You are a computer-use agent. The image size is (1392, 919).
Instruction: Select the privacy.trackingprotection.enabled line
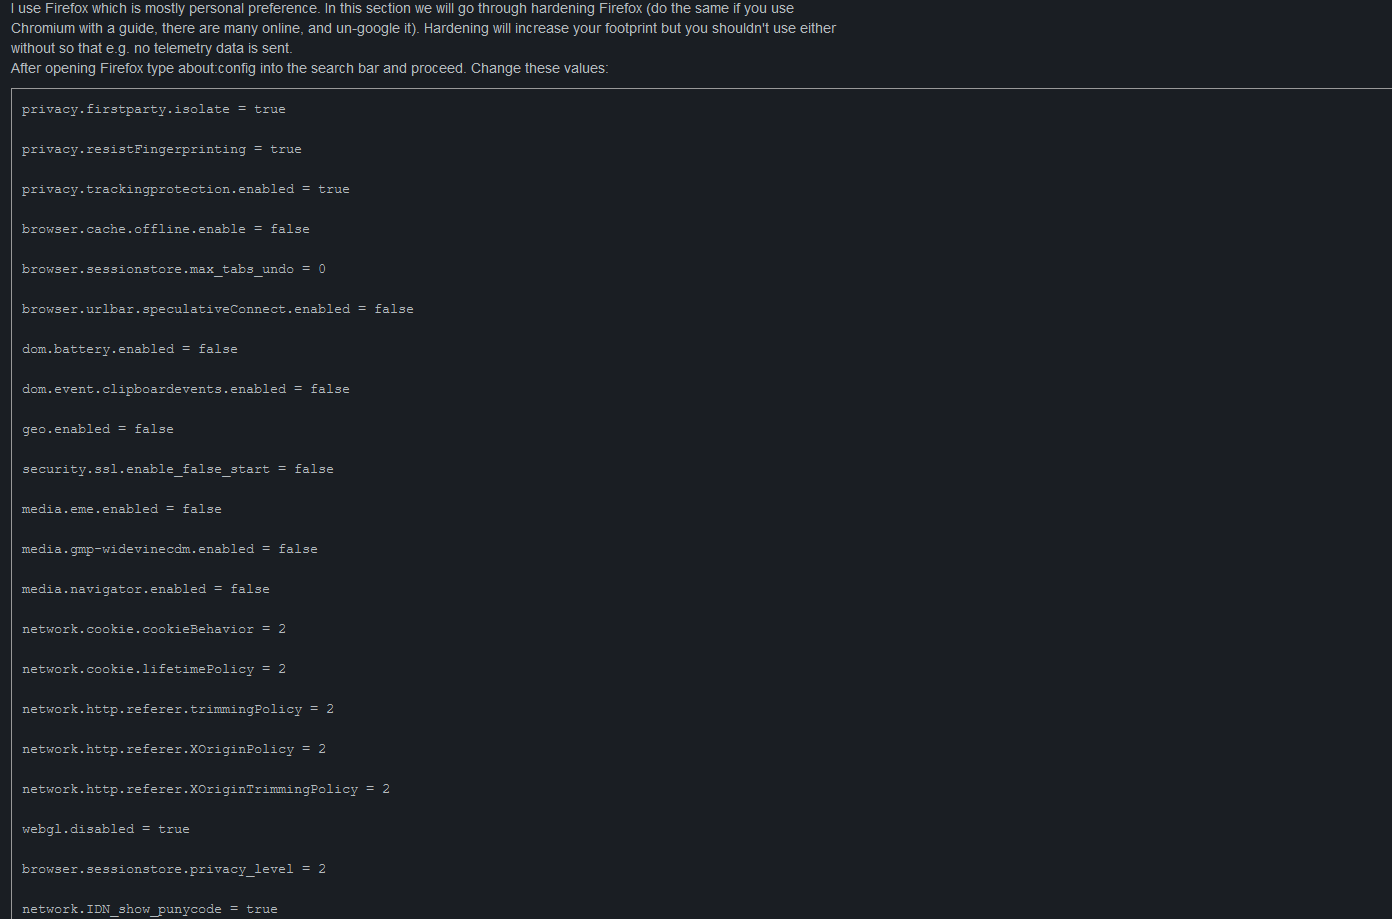[185, 189]
